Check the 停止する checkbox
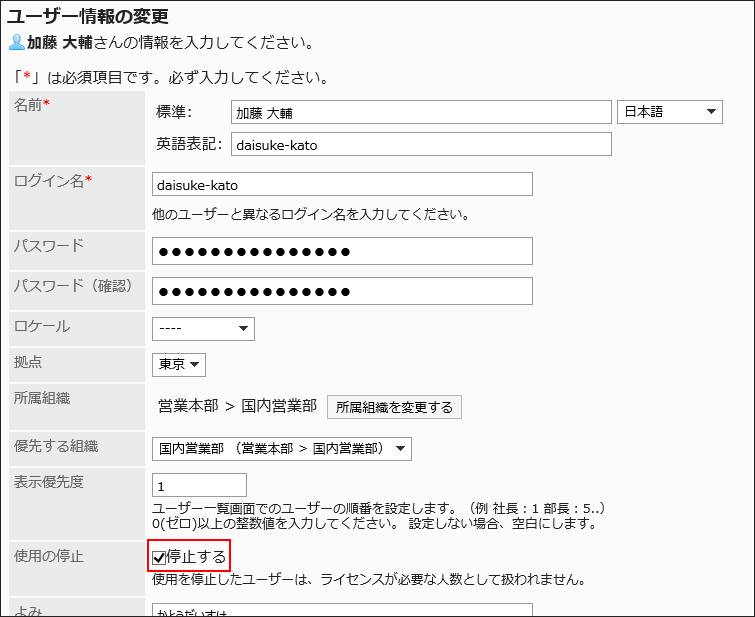 click(159, 558)
